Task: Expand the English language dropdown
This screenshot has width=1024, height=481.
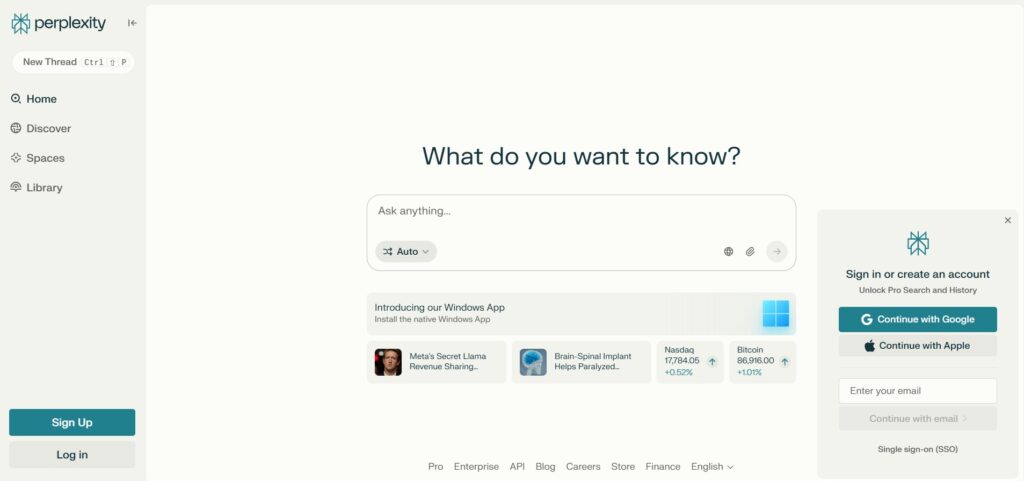Action: (712, 467)
